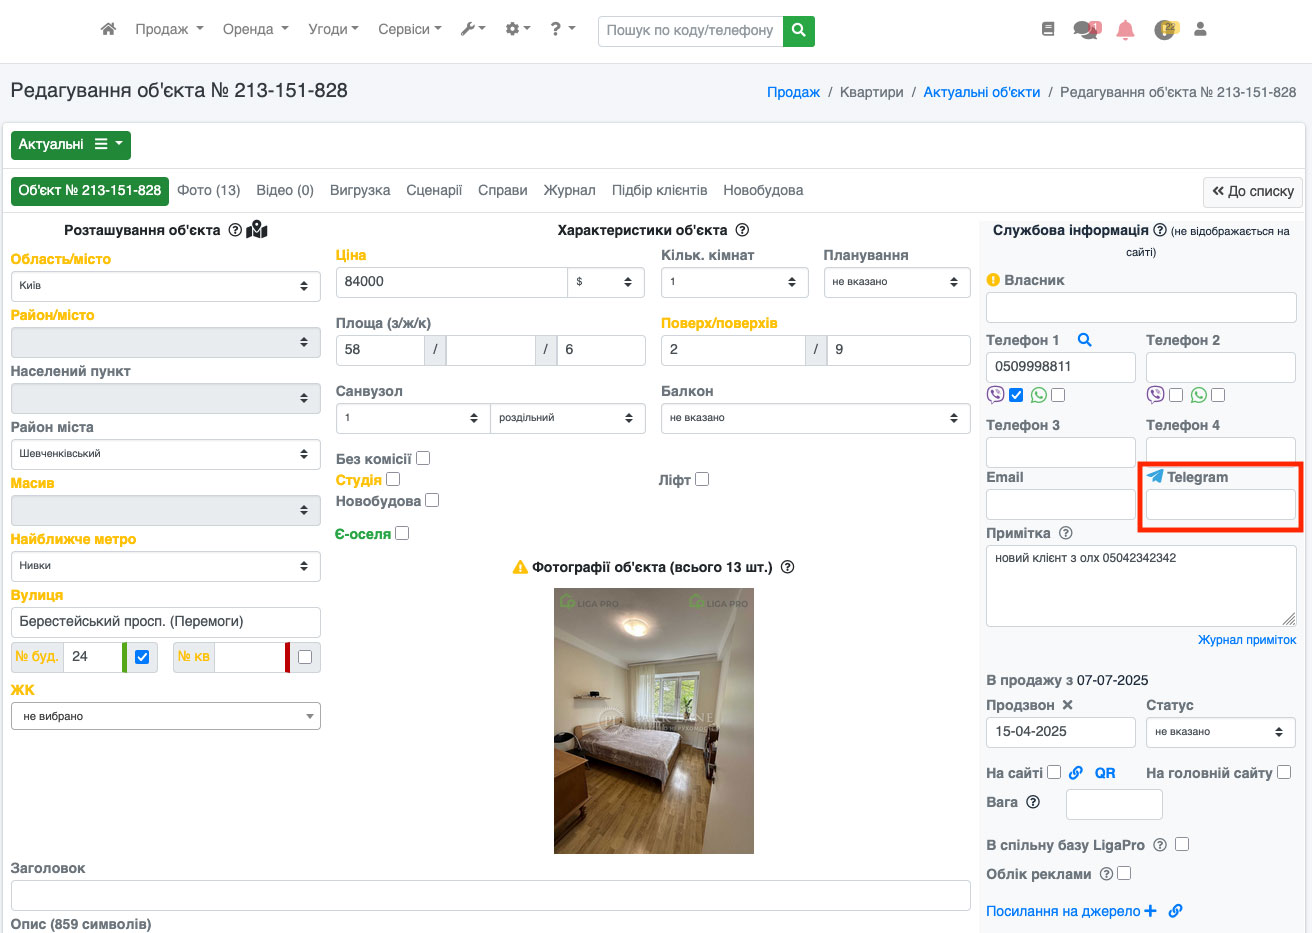Click the green search magnifier button
1312x933 pixels.
click(x=798, y=31)
